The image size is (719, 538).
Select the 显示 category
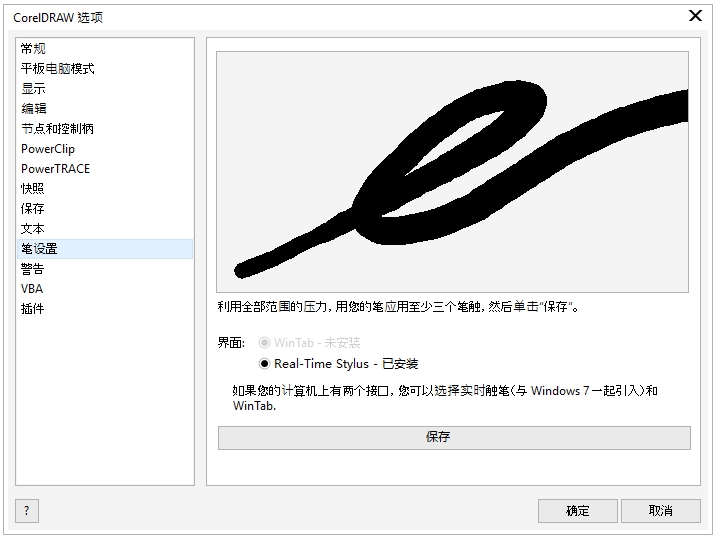click(x=34, y=89)
